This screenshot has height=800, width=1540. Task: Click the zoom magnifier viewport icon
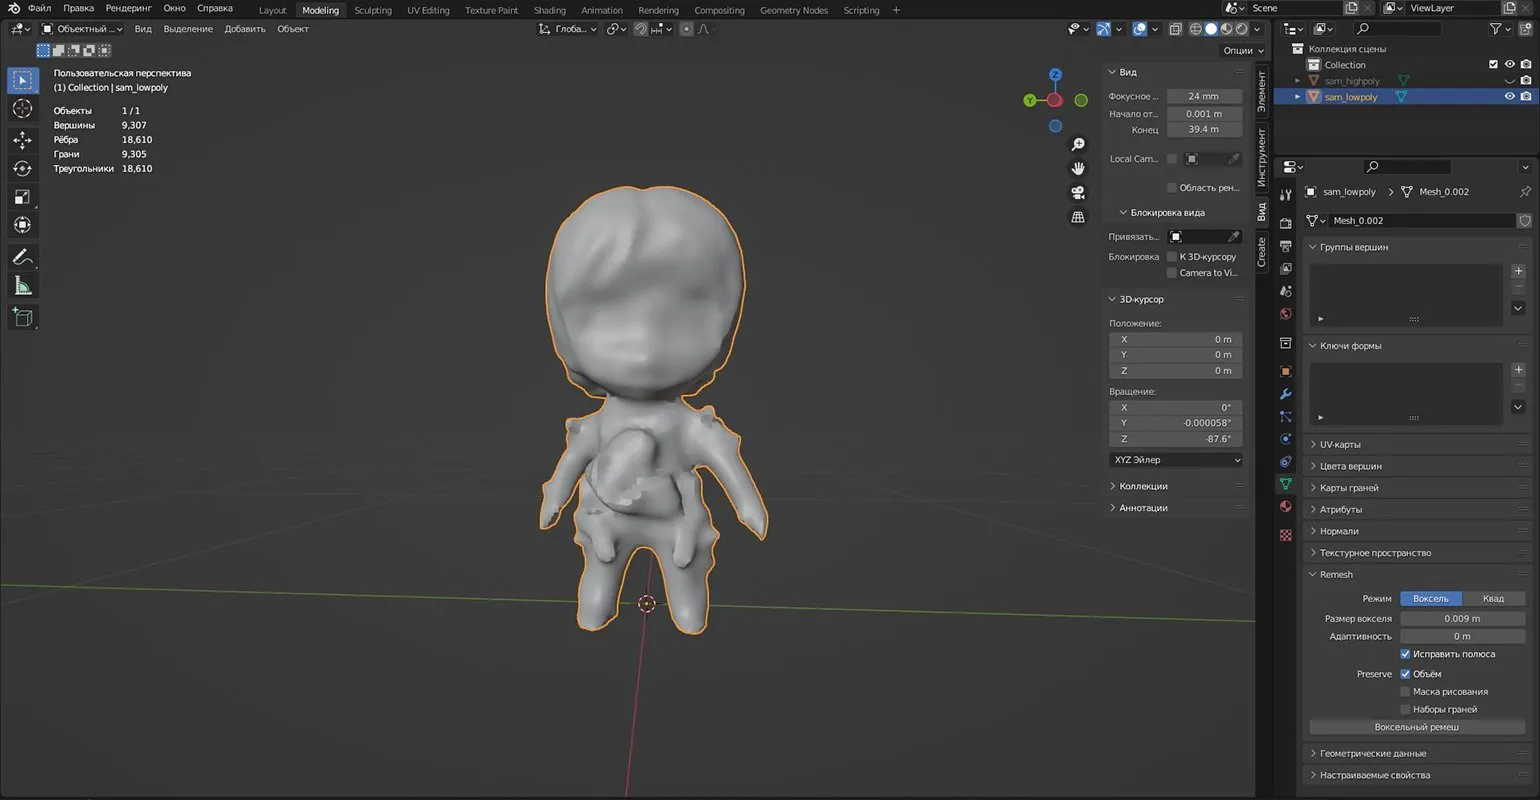click(1078, 145)
